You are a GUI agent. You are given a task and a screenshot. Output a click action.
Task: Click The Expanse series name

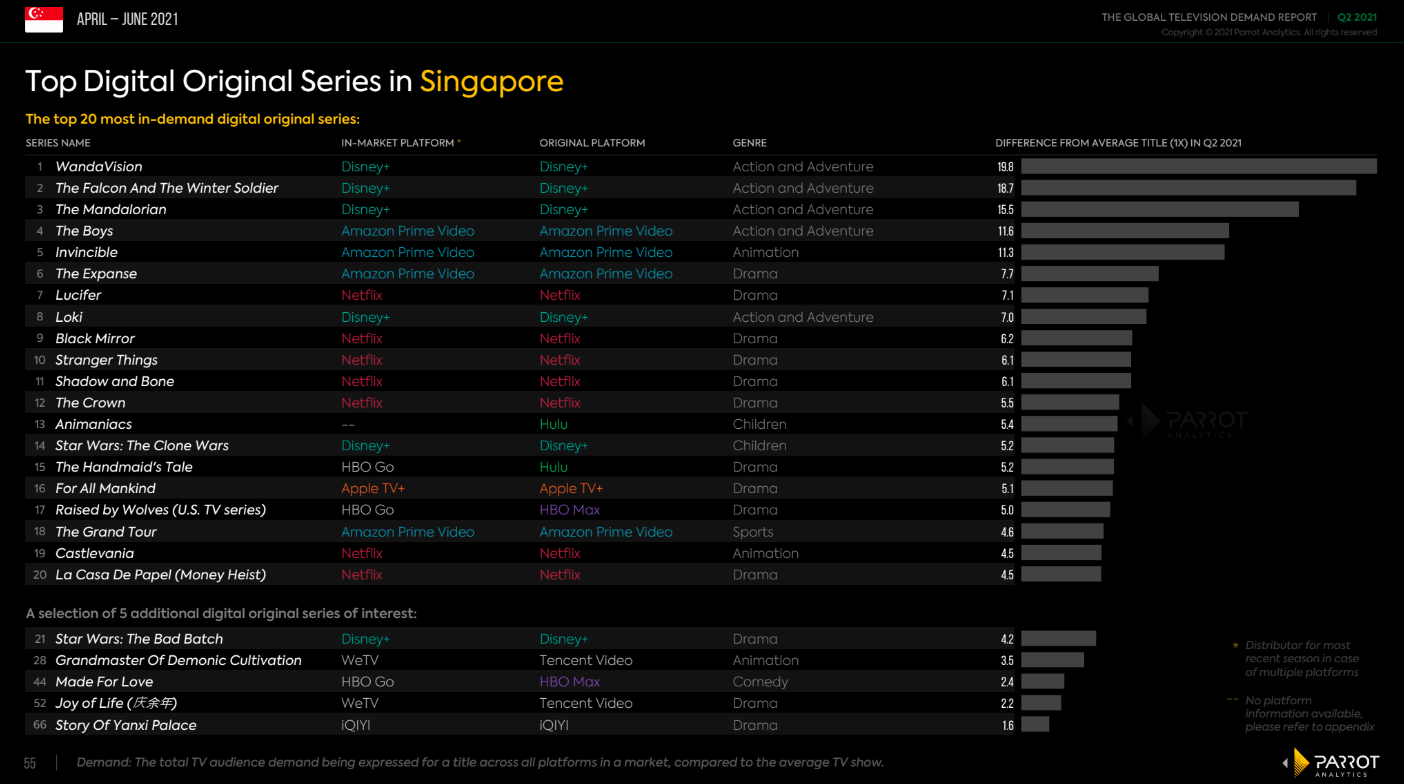click(x=96, y=274)
